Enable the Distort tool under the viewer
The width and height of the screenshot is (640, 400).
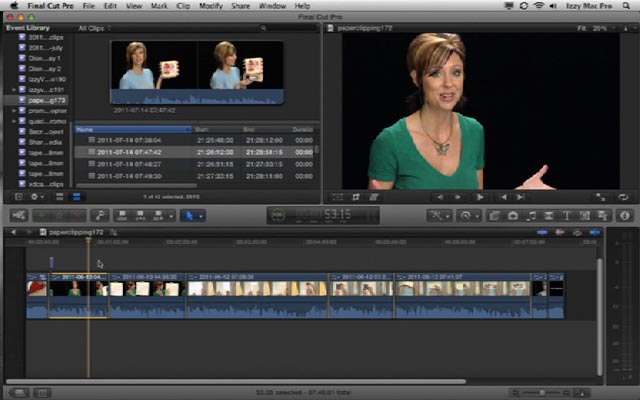[x=373, y=197]
